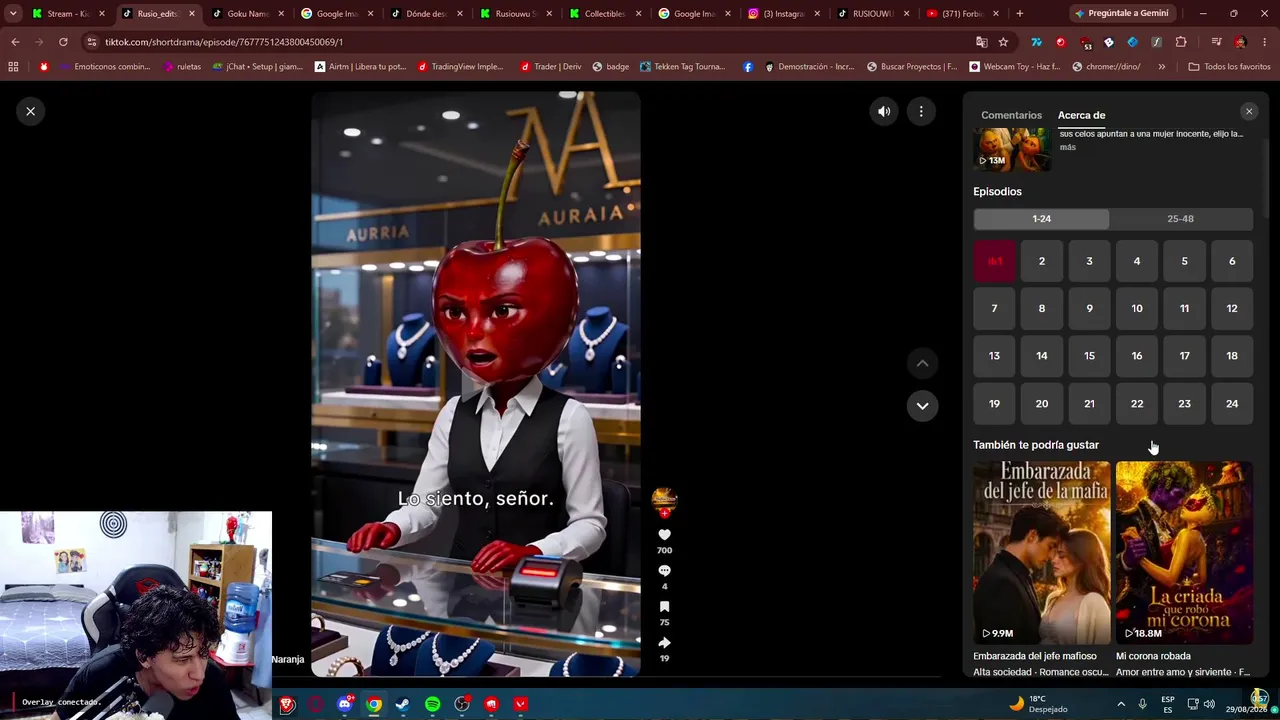Image resolution: width=1280 pixels, height=720 pixels.
Task: Show hidden system tray icons
Action: pyautogui.click(x=1121, y=704)
